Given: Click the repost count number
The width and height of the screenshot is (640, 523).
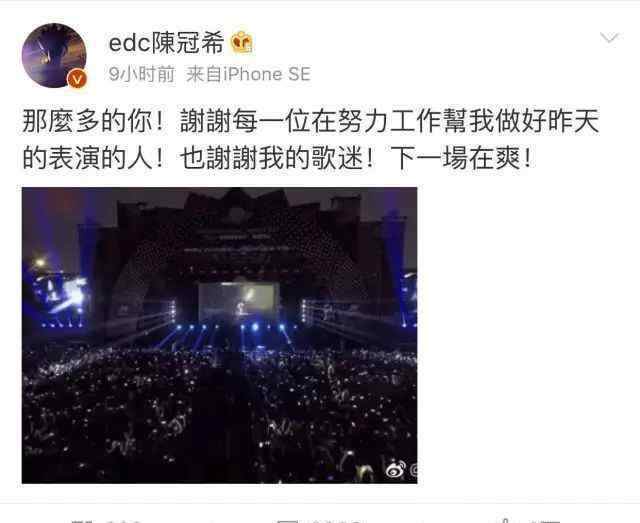Looking at the screenshot, I should pos(124,521).
